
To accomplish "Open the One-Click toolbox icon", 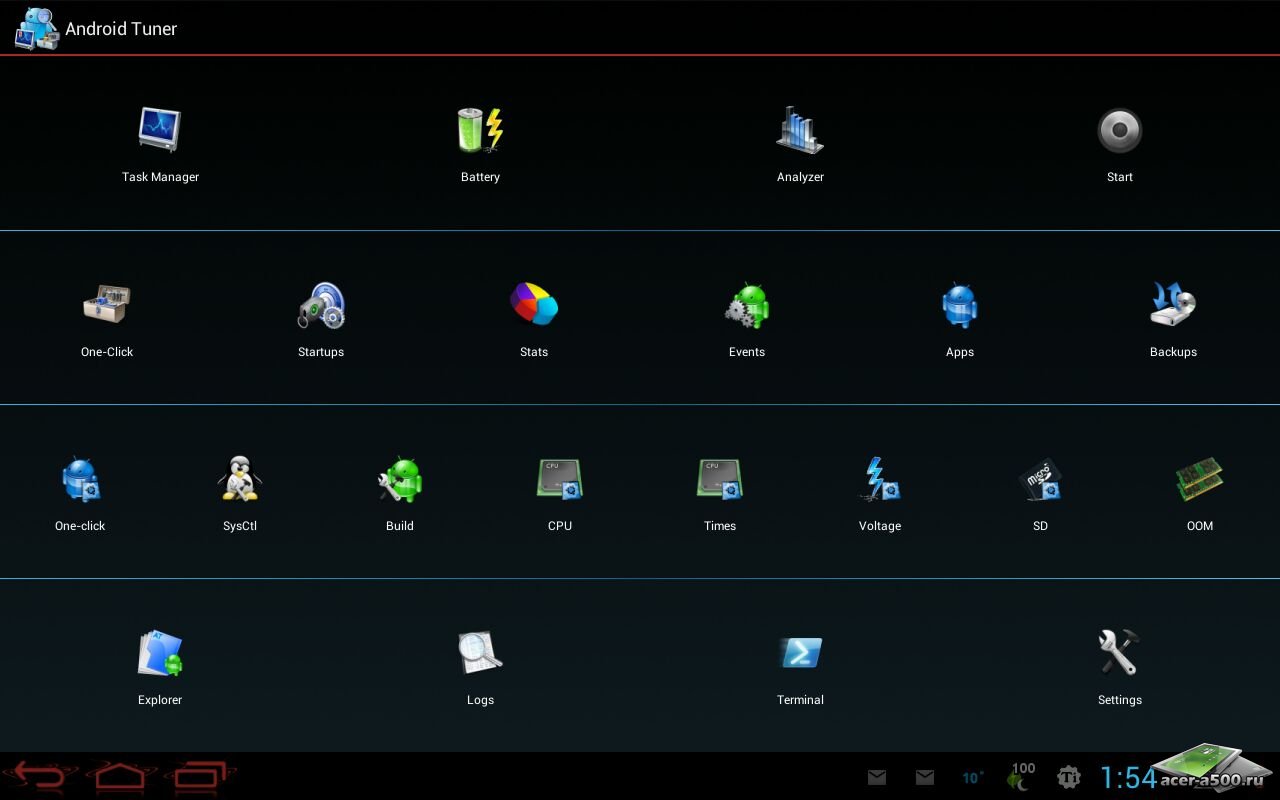I will 107,305.
